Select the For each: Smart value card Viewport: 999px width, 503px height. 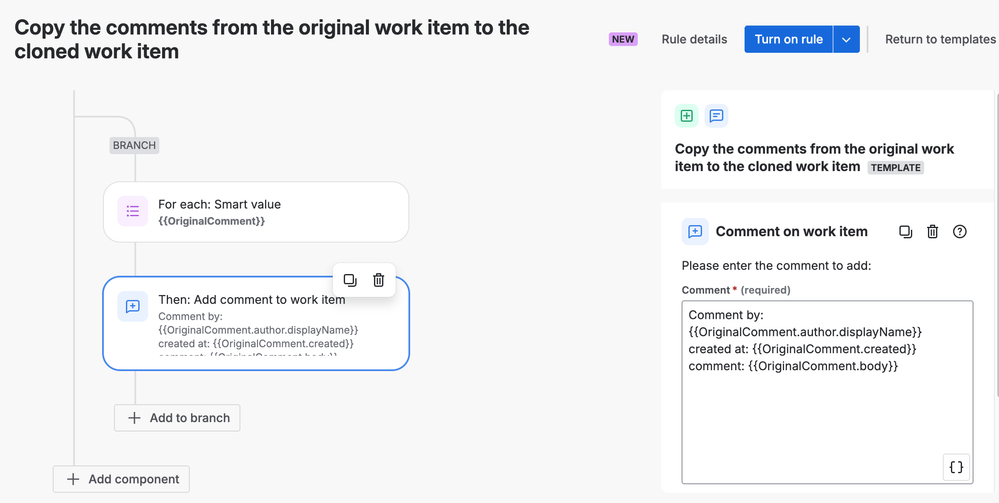[270, 211]
